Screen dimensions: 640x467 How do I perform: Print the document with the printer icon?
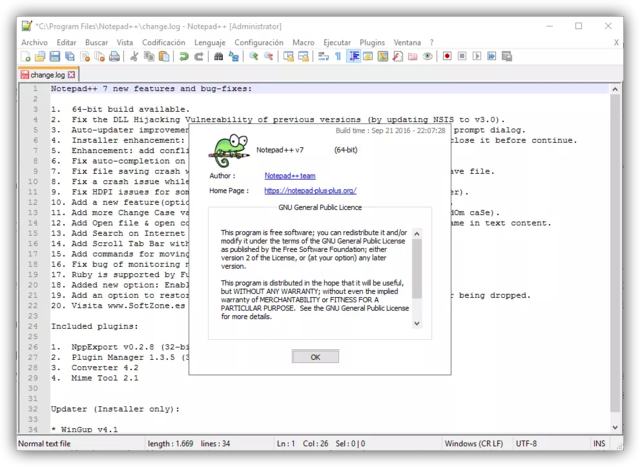pyautogui.click(x=115, y=56)
